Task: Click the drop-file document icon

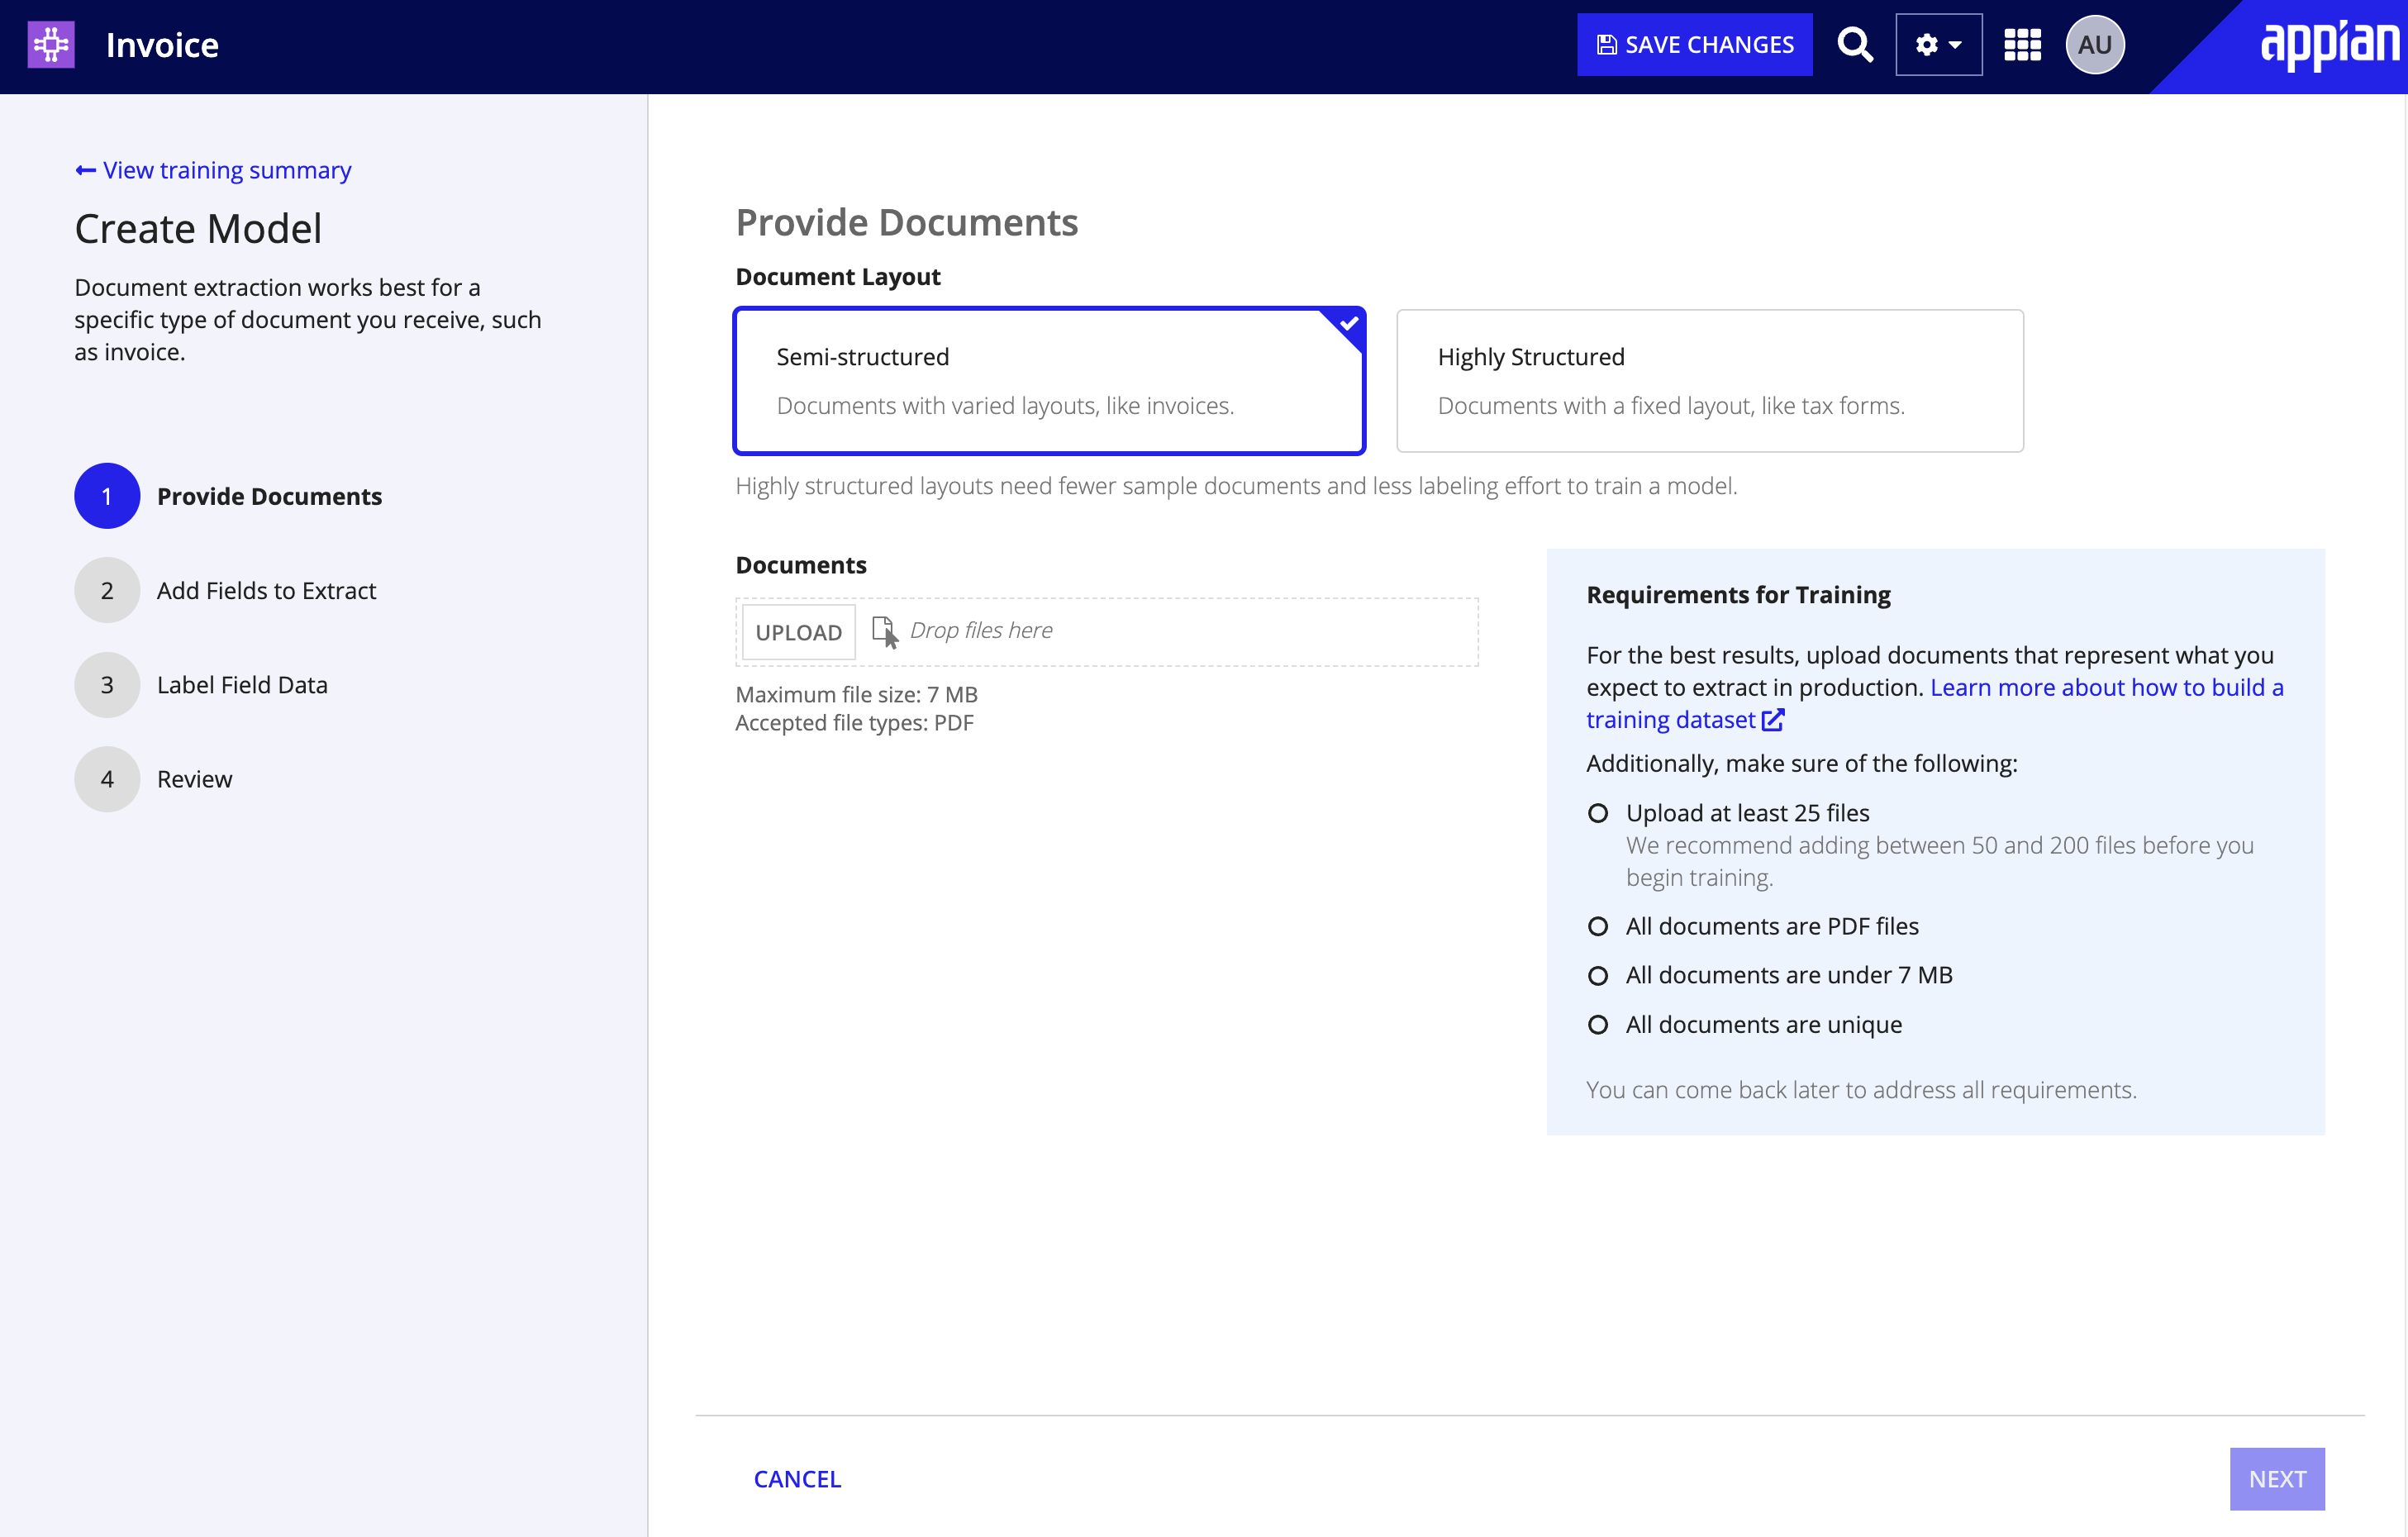Action: [884, 632]
